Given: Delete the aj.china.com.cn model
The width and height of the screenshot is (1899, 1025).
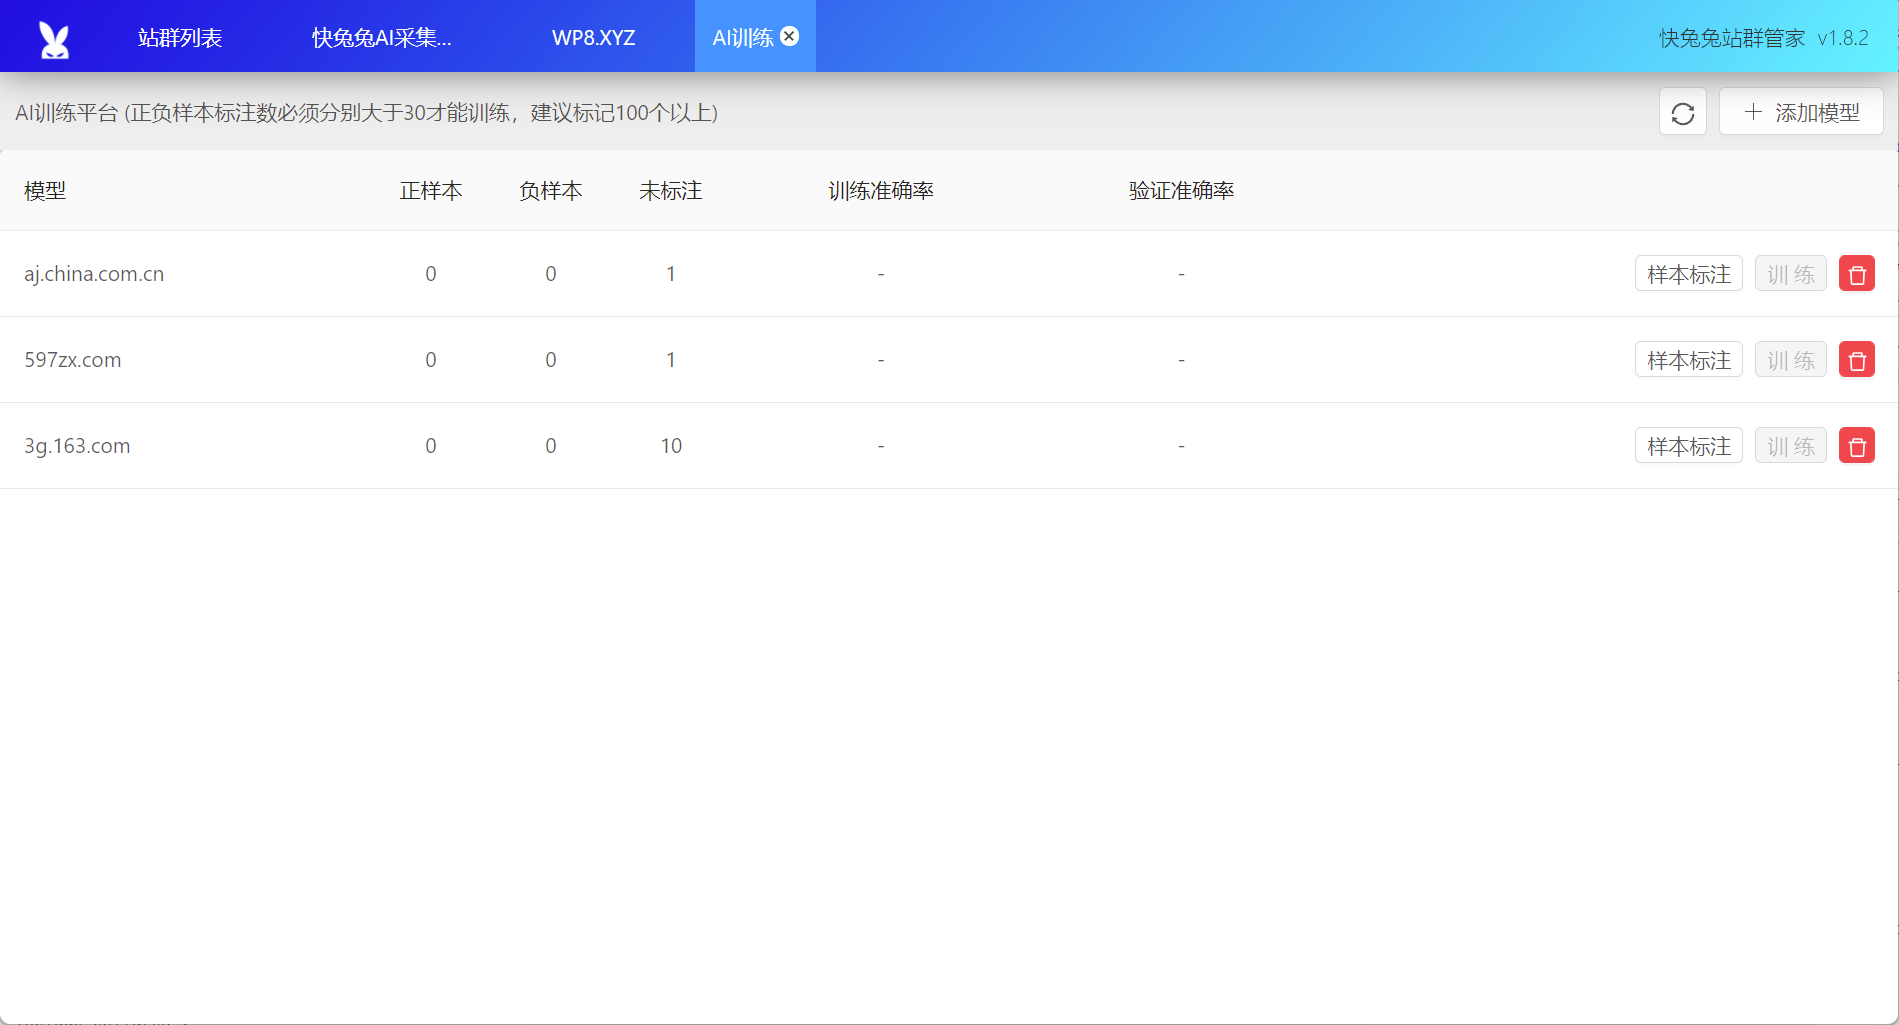Looking at the screenshot, I should pos(1857,274).
